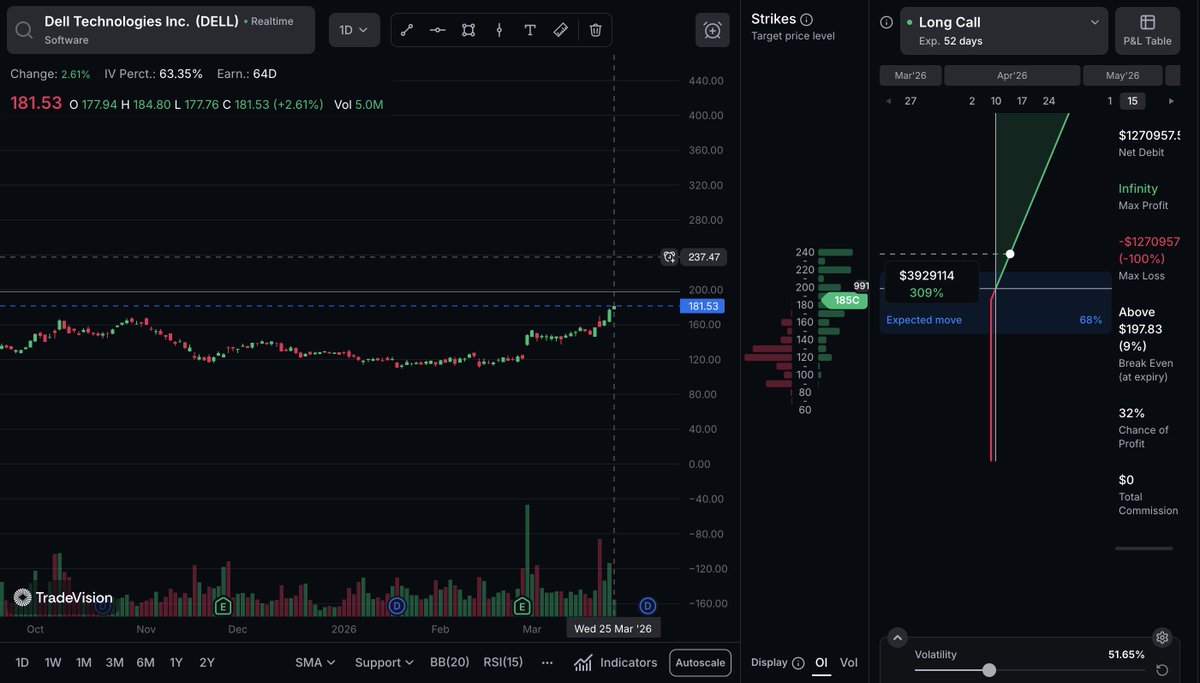Select the rectangle shape drawing tool
The width and height of the screenshot is (1200, 683).
click(468, 30)
